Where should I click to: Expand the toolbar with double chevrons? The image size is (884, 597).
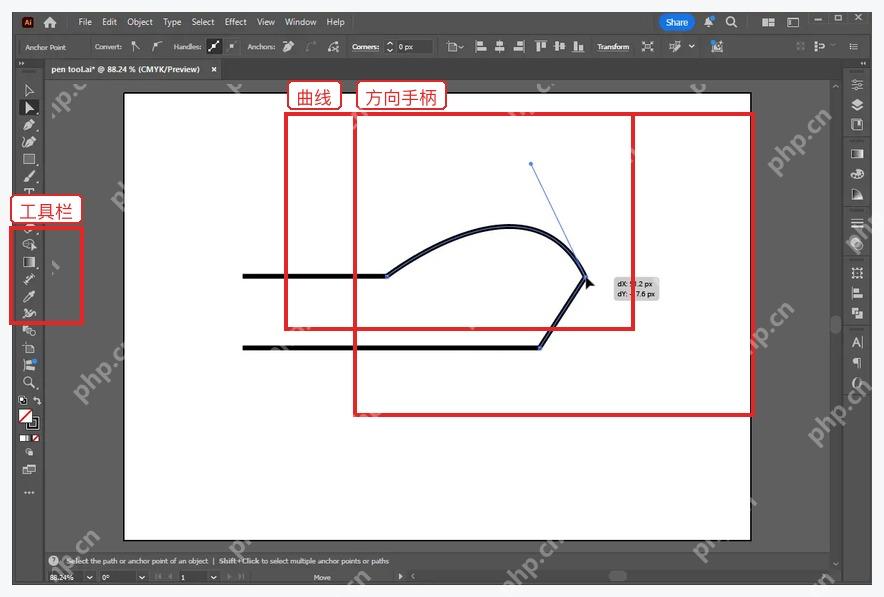(x=21, y=64)
